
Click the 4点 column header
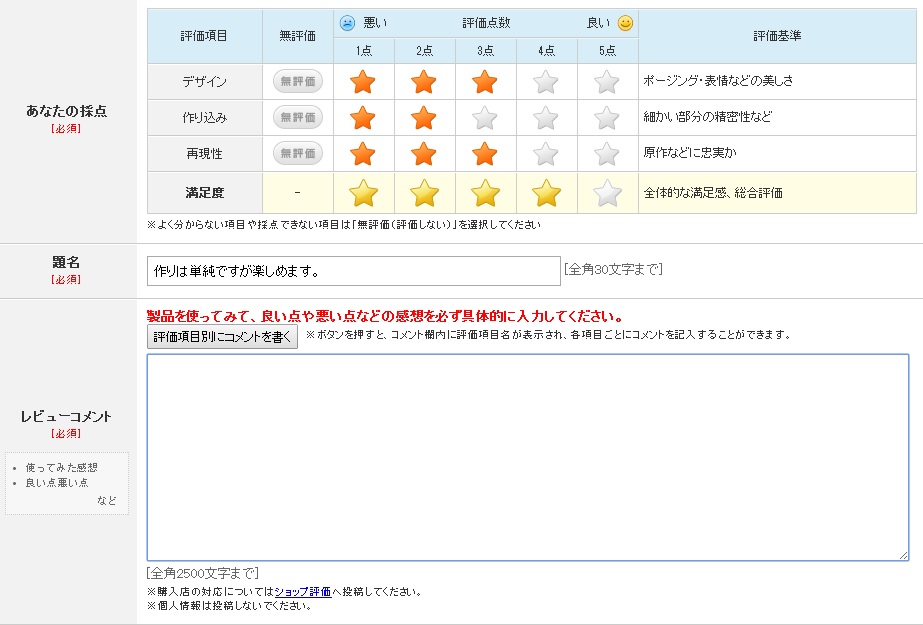[547, 51]
